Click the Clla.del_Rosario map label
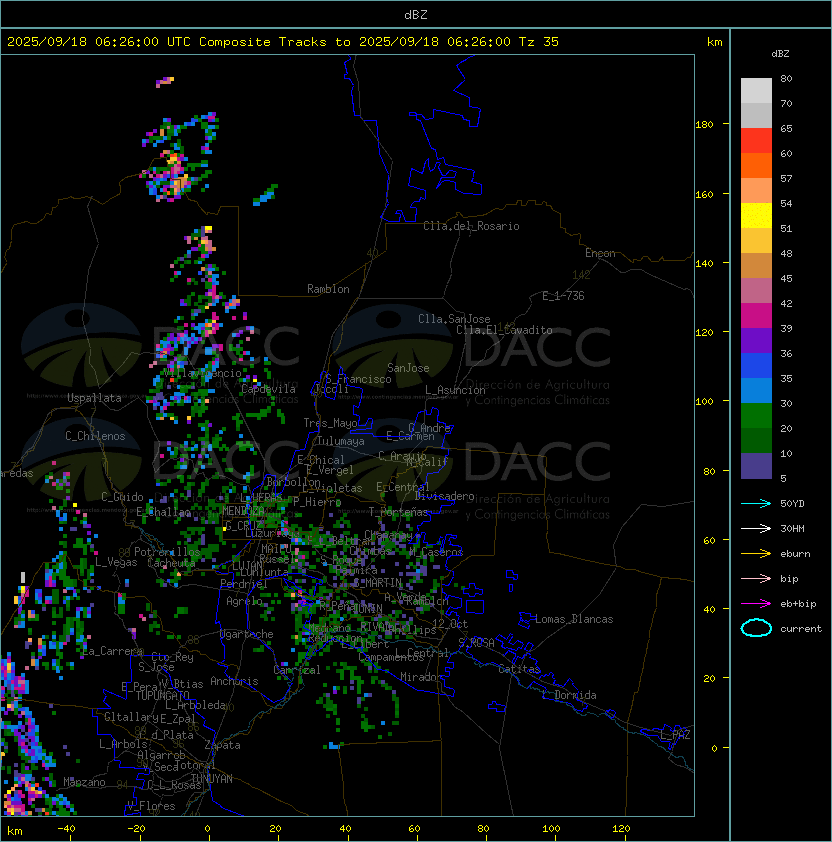The width and height of the screenshot is (832, 842). tap(471, 226)
